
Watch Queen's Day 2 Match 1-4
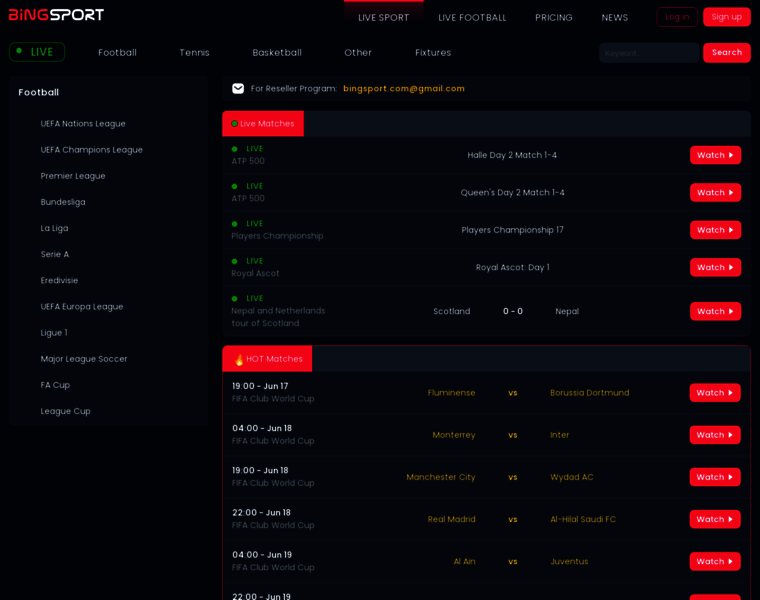[715, 192]
